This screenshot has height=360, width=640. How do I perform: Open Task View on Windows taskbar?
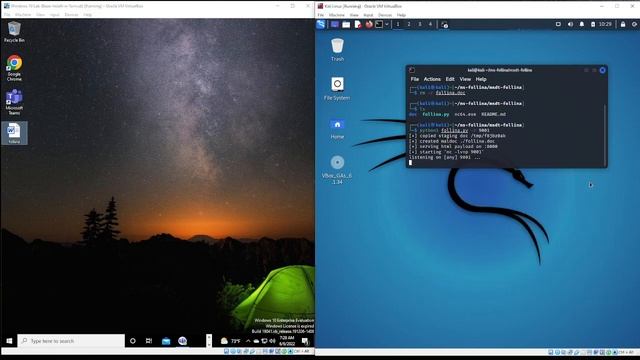tap(149, 341)
